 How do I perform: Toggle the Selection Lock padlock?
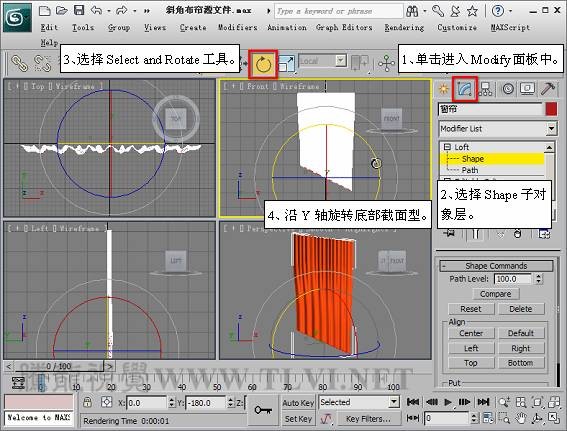pyautogui.click(x=87, y=402)
